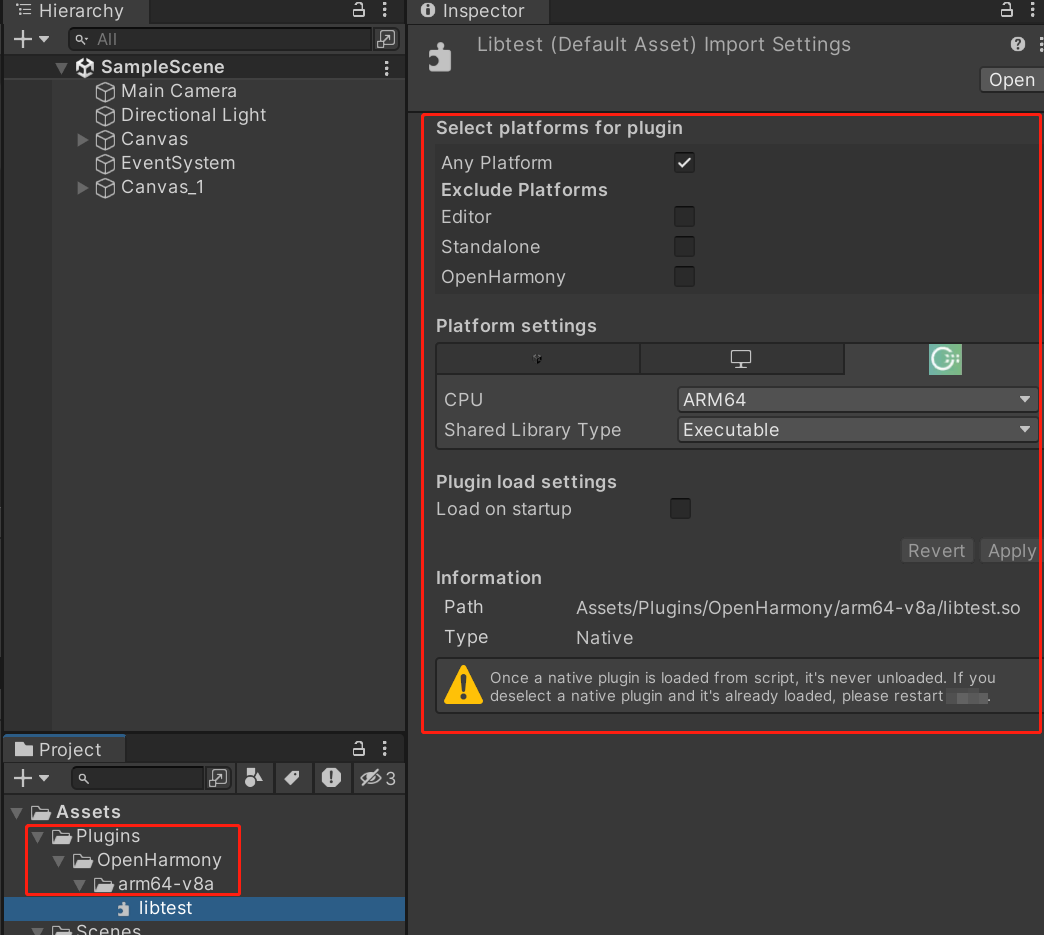This screenshot has height=935, width=1044.
Task: Lock the Inspector panel with padlock icon
Action: [1007, 10]
